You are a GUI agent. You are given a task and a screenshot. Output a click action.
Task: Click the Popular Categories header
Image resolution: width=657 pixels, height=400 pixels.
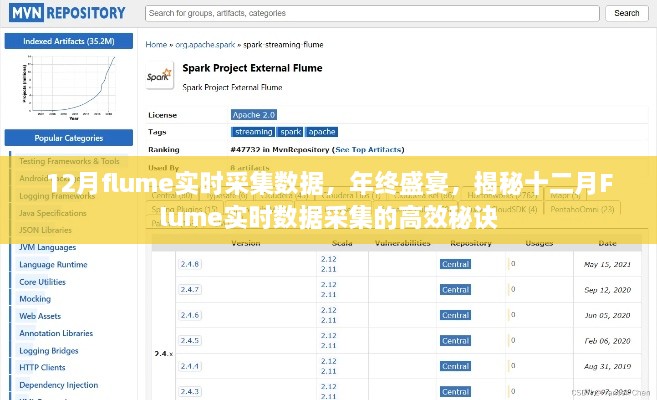point(69,138)
